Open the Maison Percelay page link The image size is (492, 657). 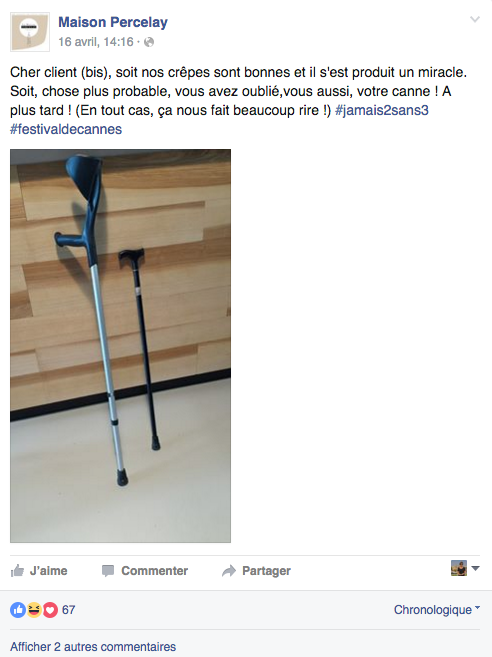(113, 22)
